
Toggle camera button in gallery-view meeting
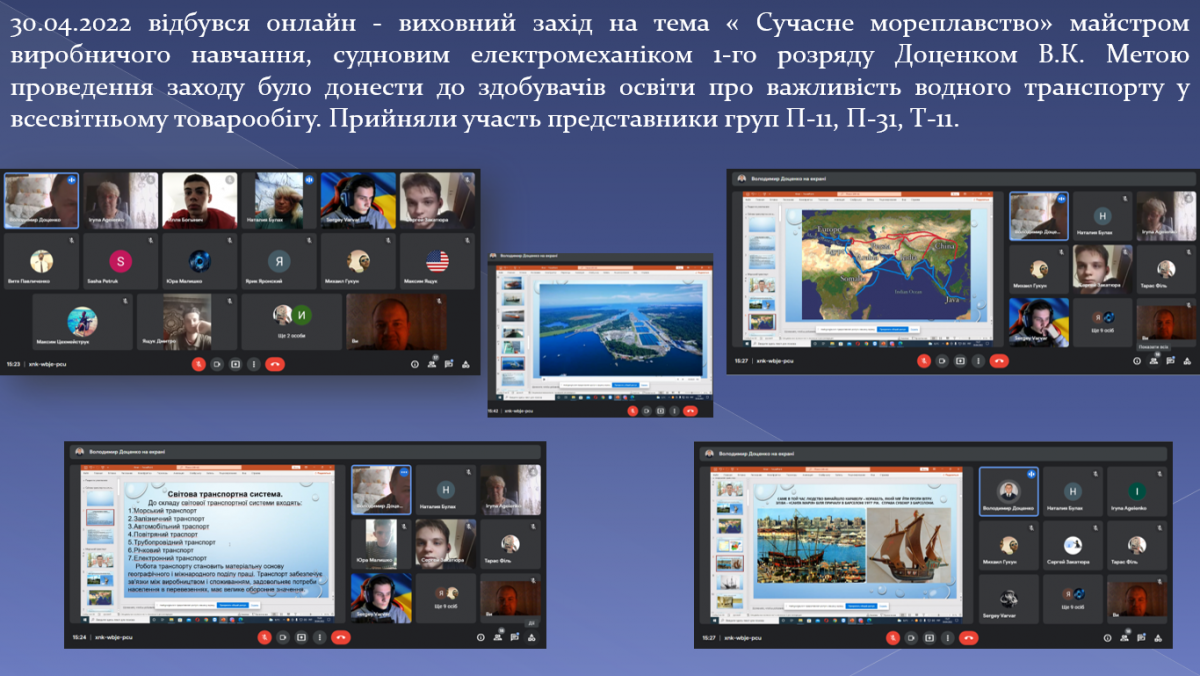tap(217, 364)
